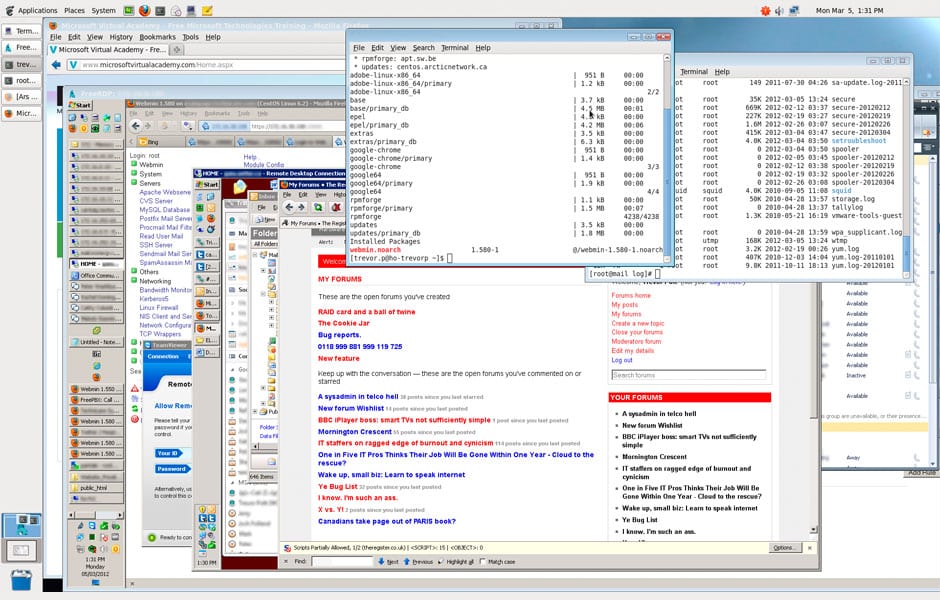Open Bookmarks menu in Firefox
Viewport: 940px width, 600px height.
click(x=157, y=37)
